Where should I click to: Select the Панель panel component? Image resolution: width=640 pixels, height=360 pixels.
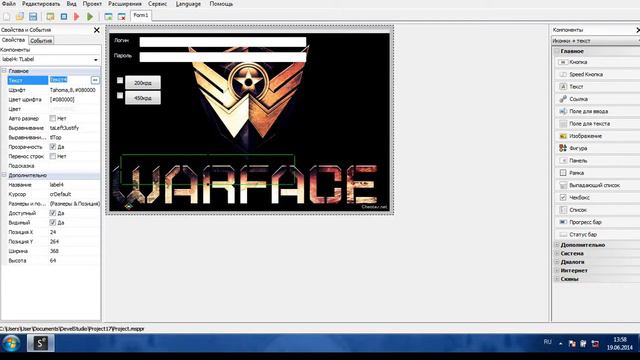tap(597, 160)
